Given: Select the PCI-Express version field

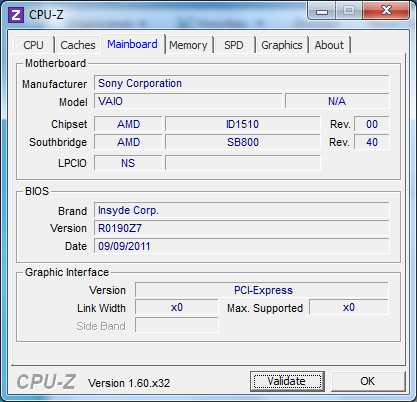Looking at the screenshot, I should 262,290.
